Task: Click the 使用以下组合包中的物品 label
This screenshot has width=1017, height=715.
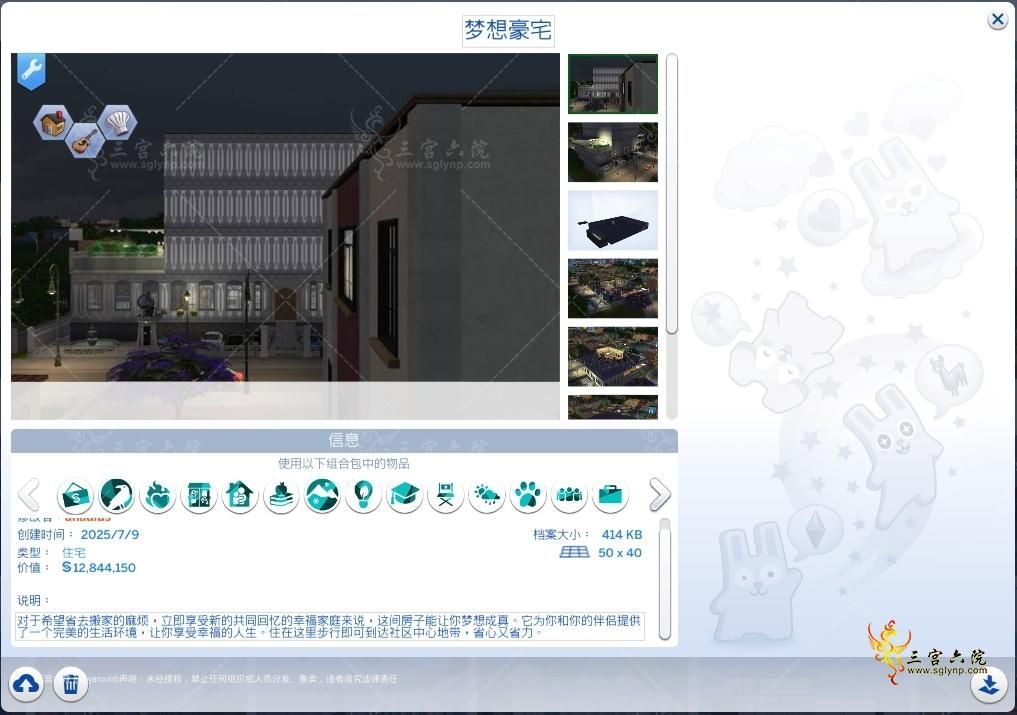Action: (x=344, y=463)
